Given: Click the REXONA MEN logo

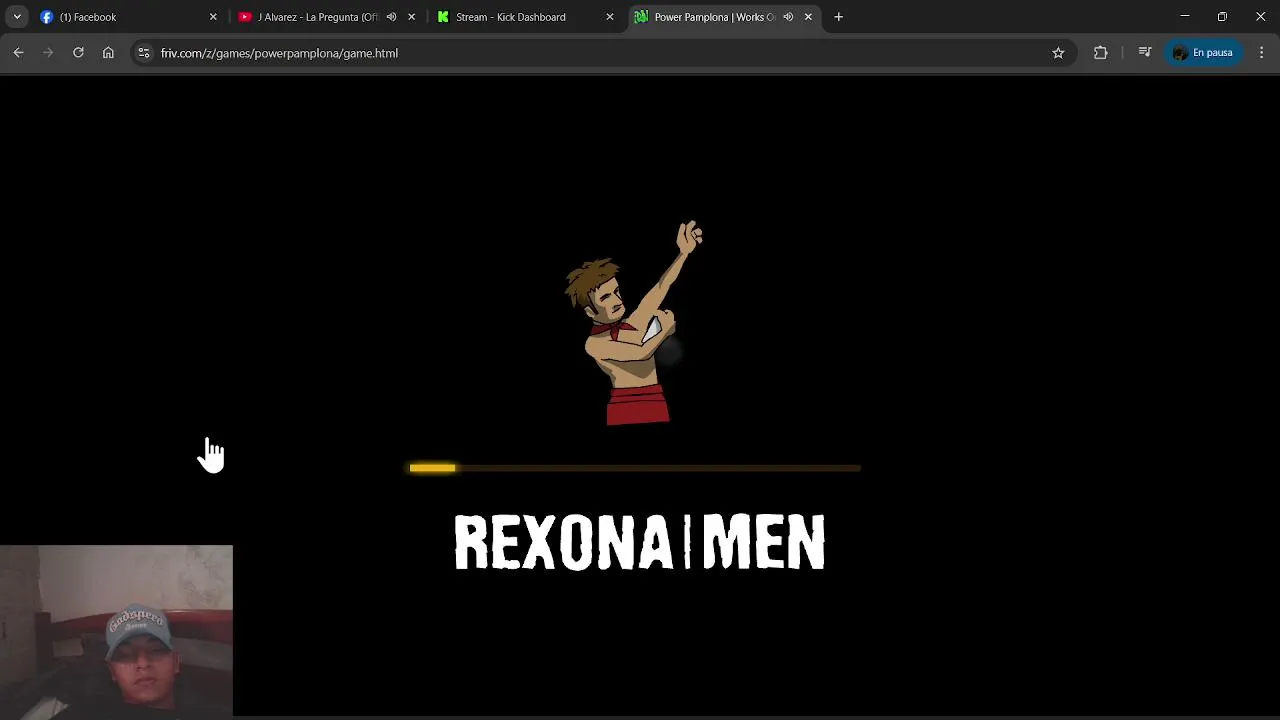Looking at the screenshot, I should [x=640, y=543].
